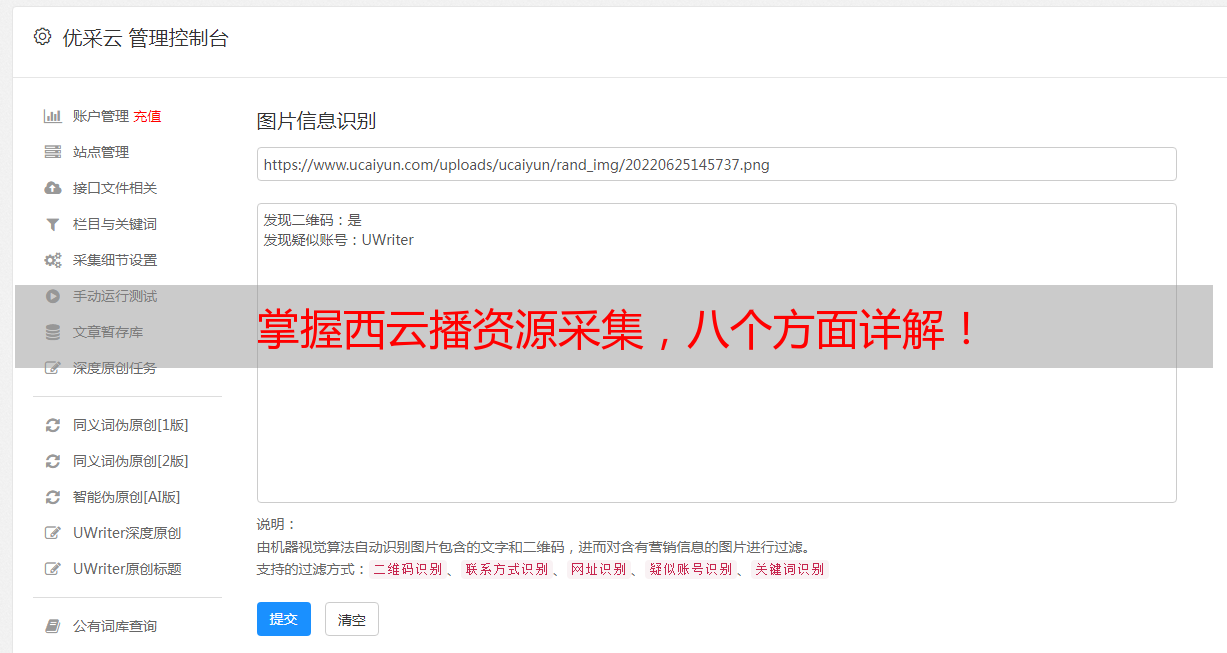The image size is (1227, 653).
Task: Click the gears icon next to 采集细节设置
Action: (x=53, y=260)
